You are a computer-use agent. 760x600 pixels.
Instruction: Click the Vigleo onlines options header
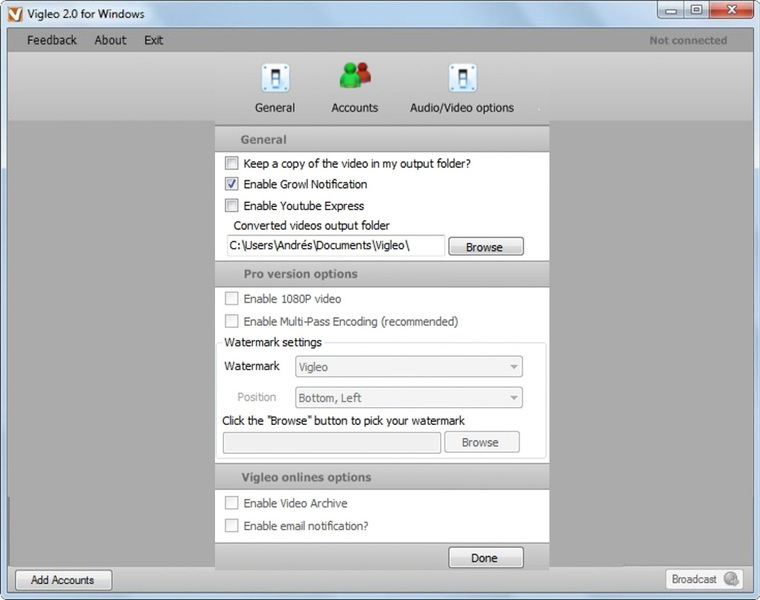(x=306, y=477)
